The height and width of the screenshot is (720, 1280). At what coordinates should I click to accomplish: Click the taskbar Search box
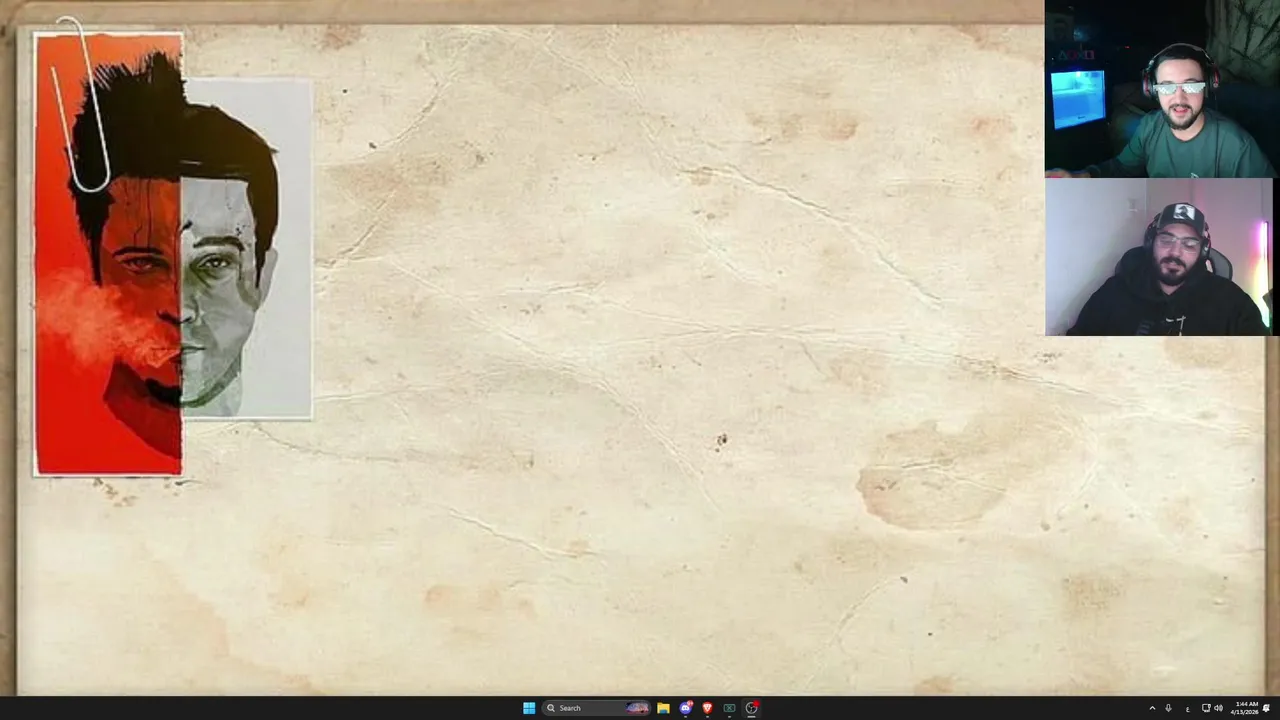(597, 708)
